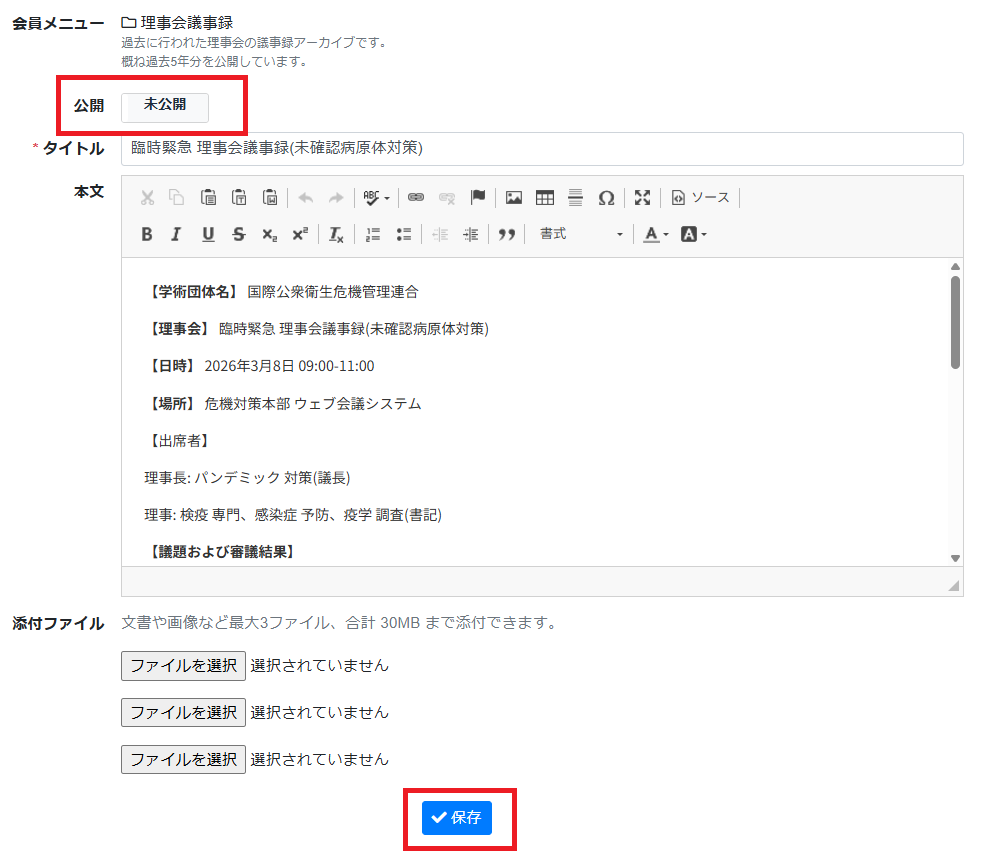Click the first ファイルを選択 button
This screenshot has height=853, width=1000.
click(183, 665)
